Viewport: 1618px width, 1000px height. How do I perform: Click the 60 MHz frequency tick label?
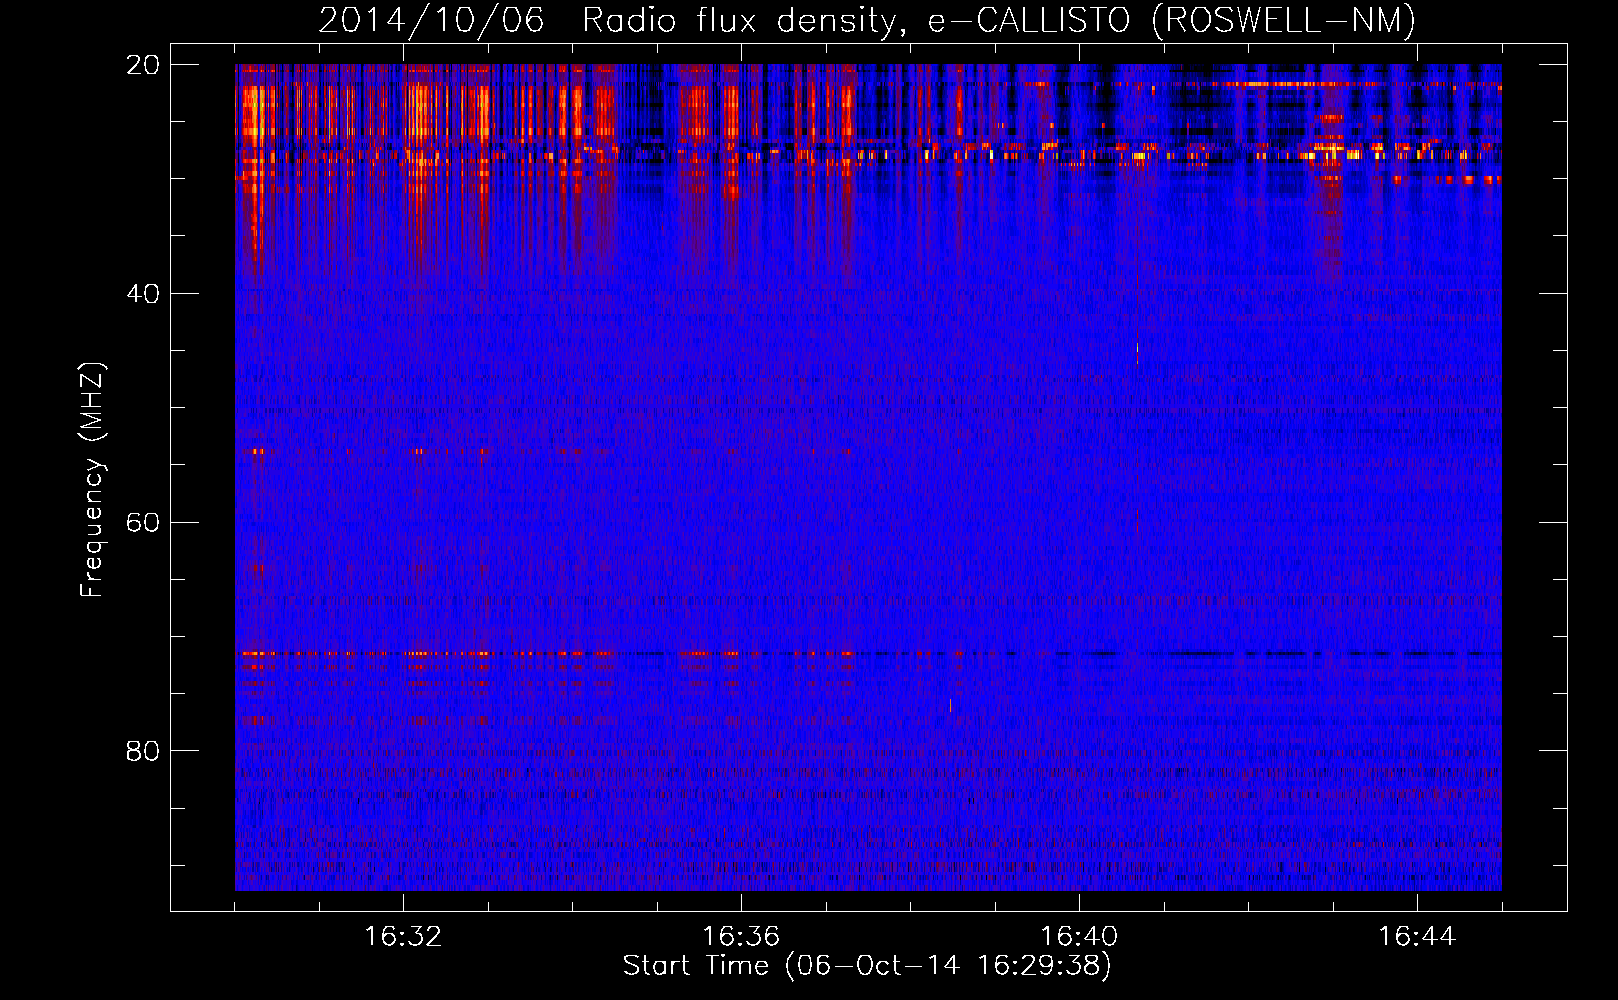[142, 523]
